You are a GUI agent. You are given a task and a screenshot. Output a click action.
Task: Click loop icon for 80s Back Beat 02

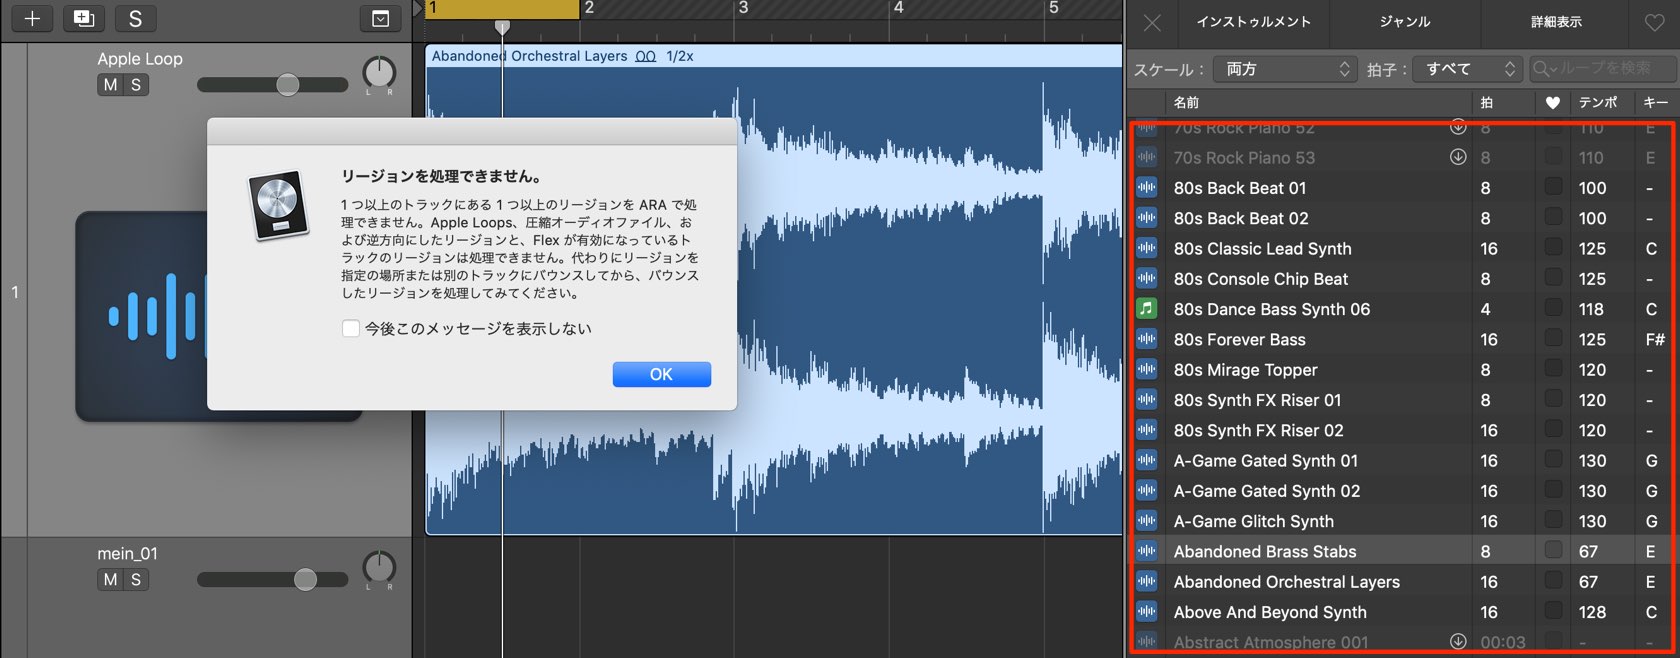(x=1146, y=217)
